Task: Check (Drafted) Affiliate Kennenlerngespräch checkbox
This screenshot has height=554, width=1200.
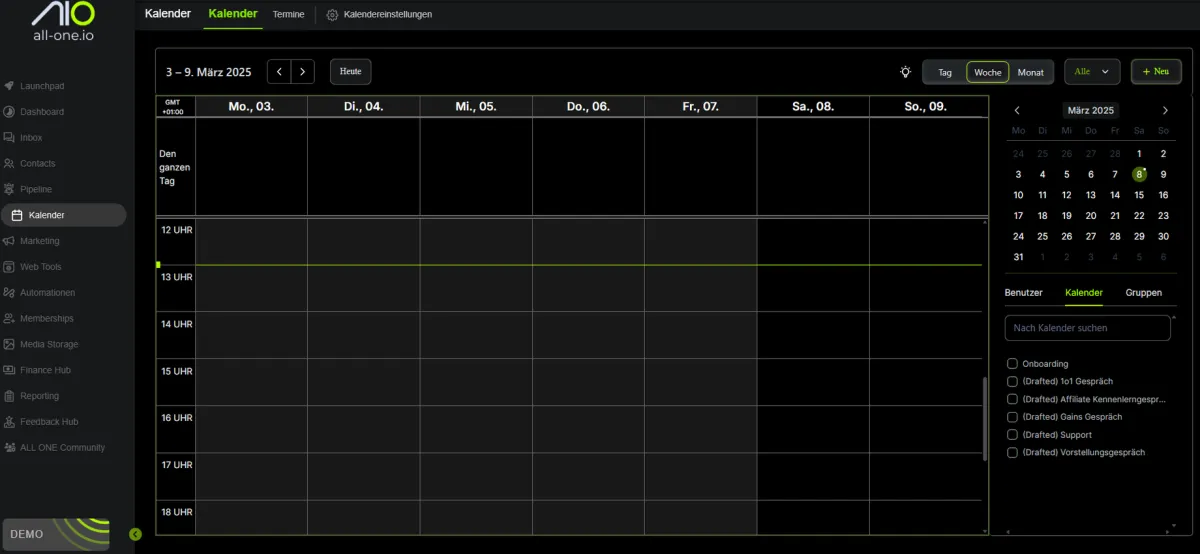Action: [1012, 399]
